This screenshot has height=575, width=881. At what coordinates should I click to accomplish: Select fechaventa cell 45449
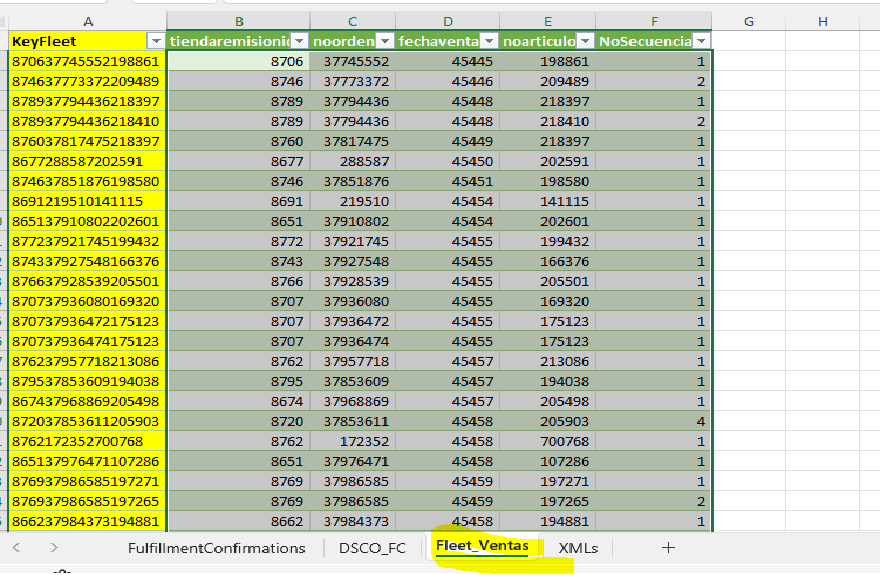[447, 141]
